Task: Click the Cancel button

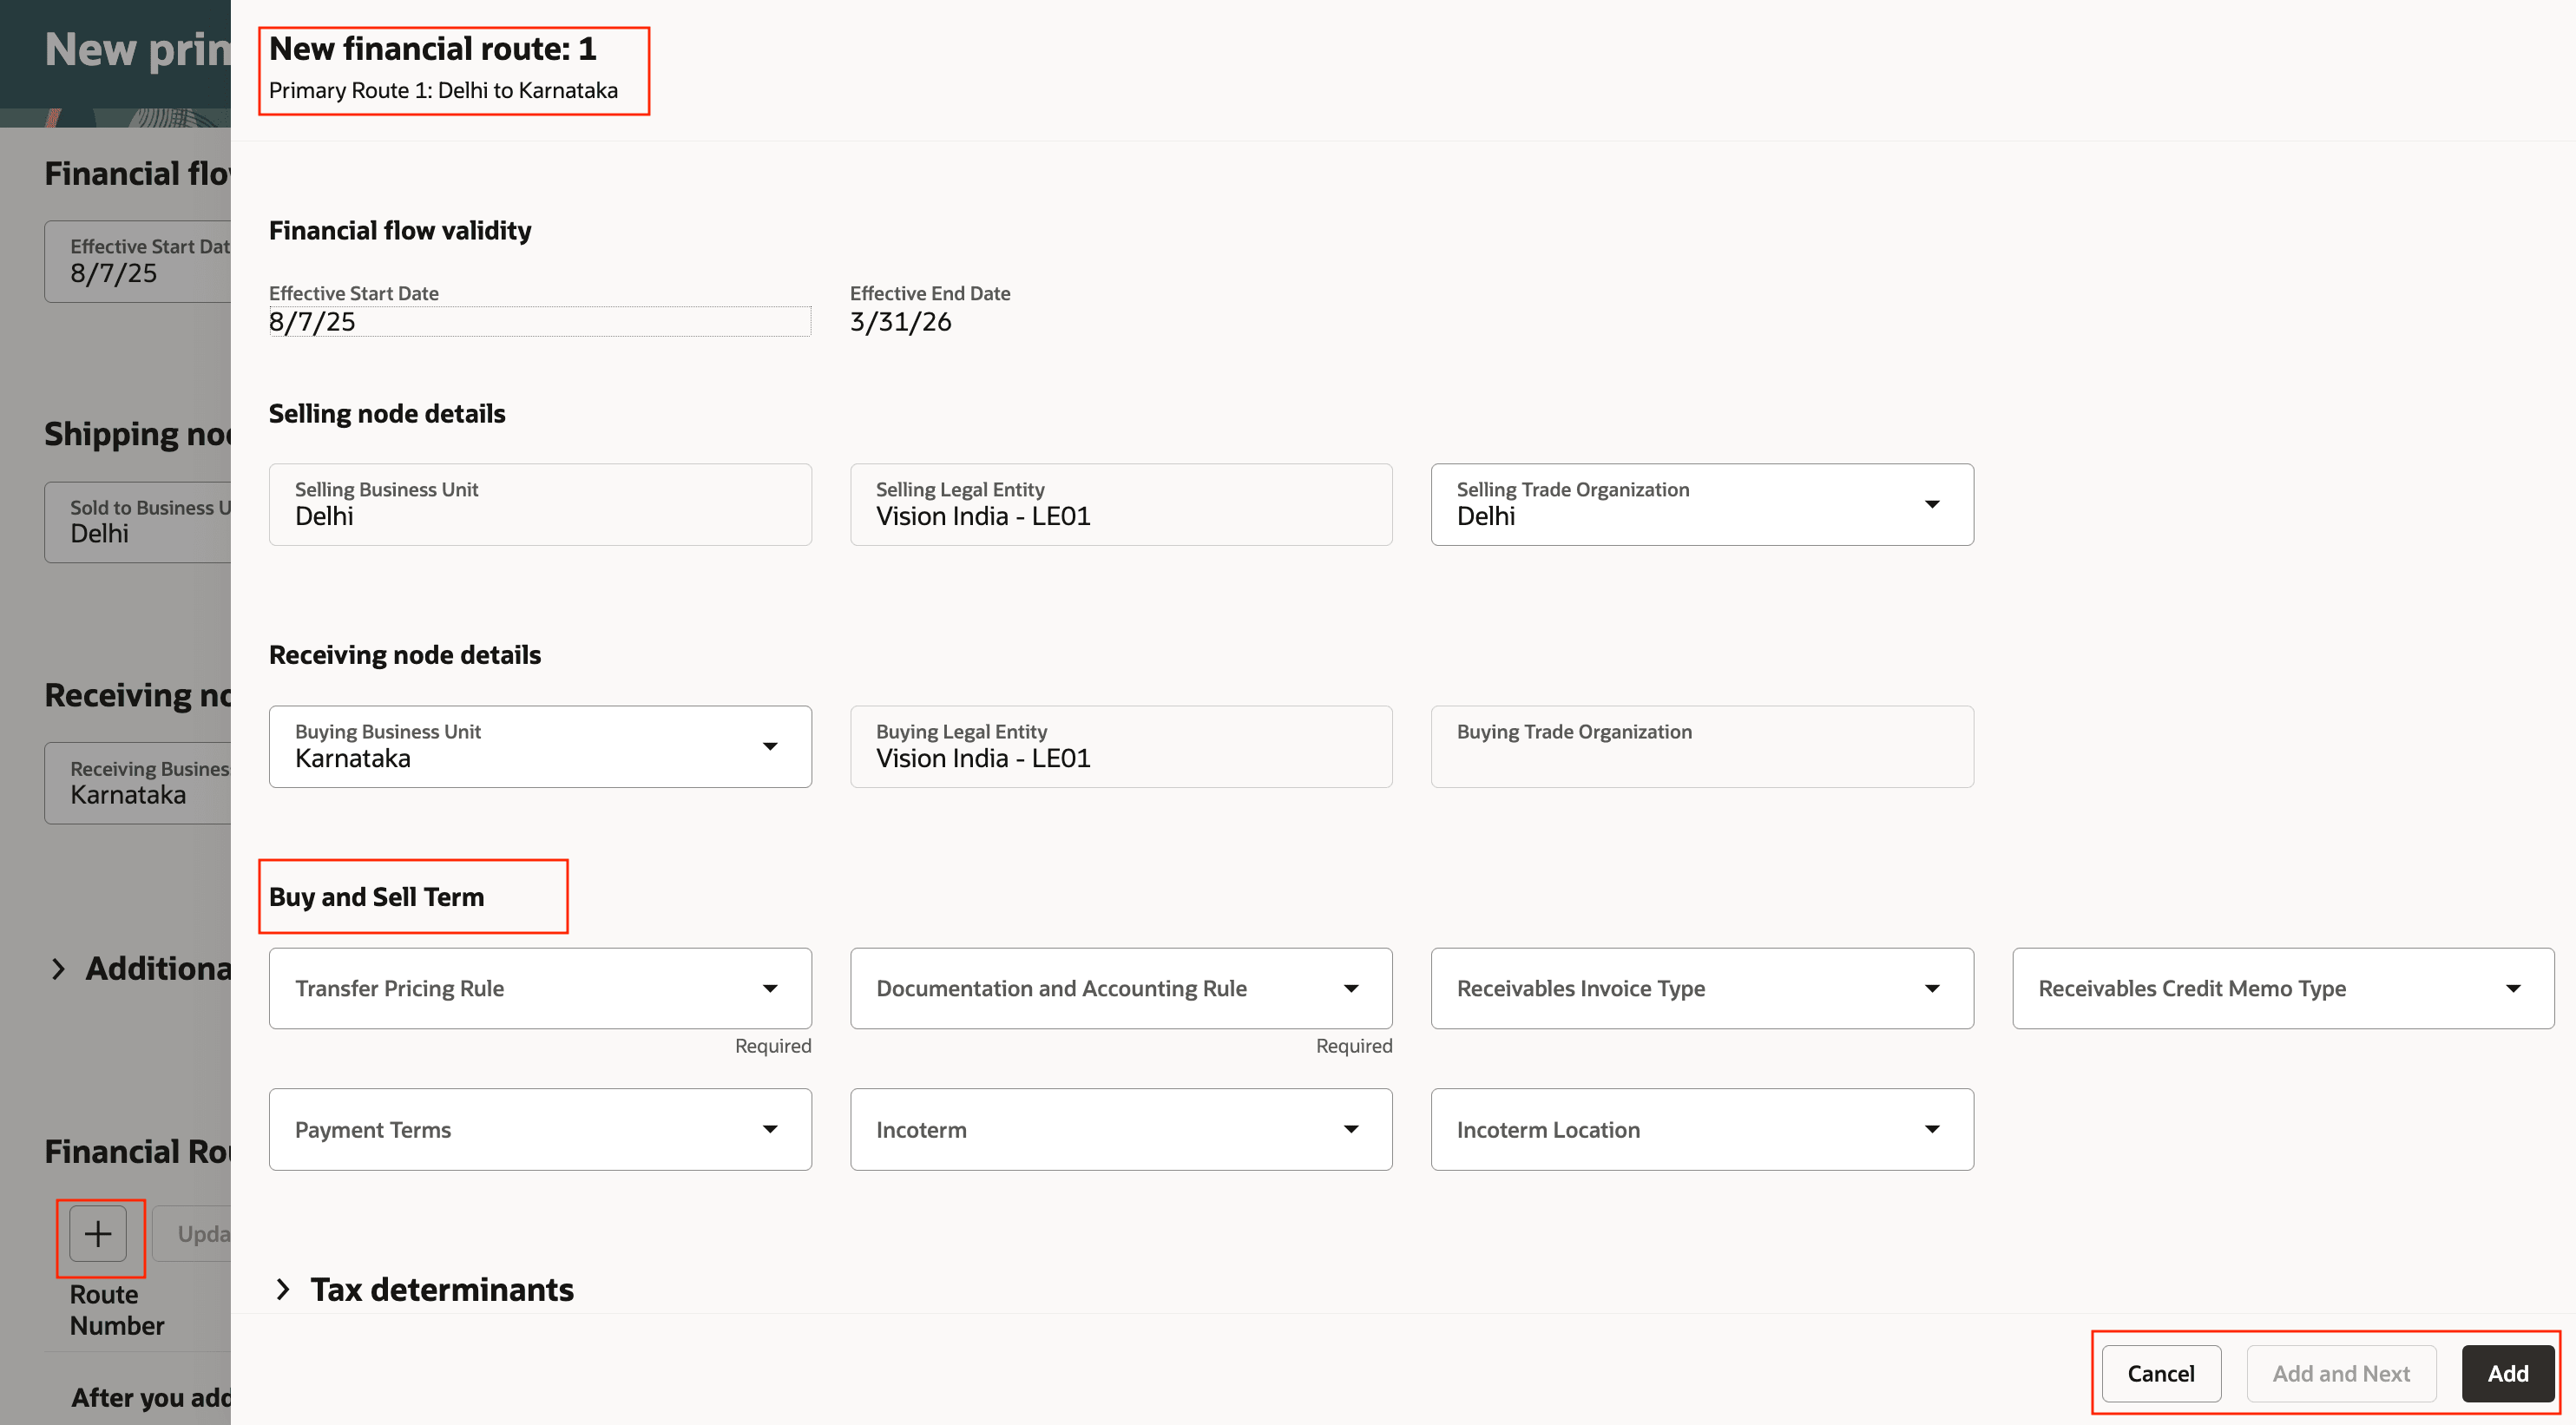Action: pyautogui.click(x=2160, y=1374)
